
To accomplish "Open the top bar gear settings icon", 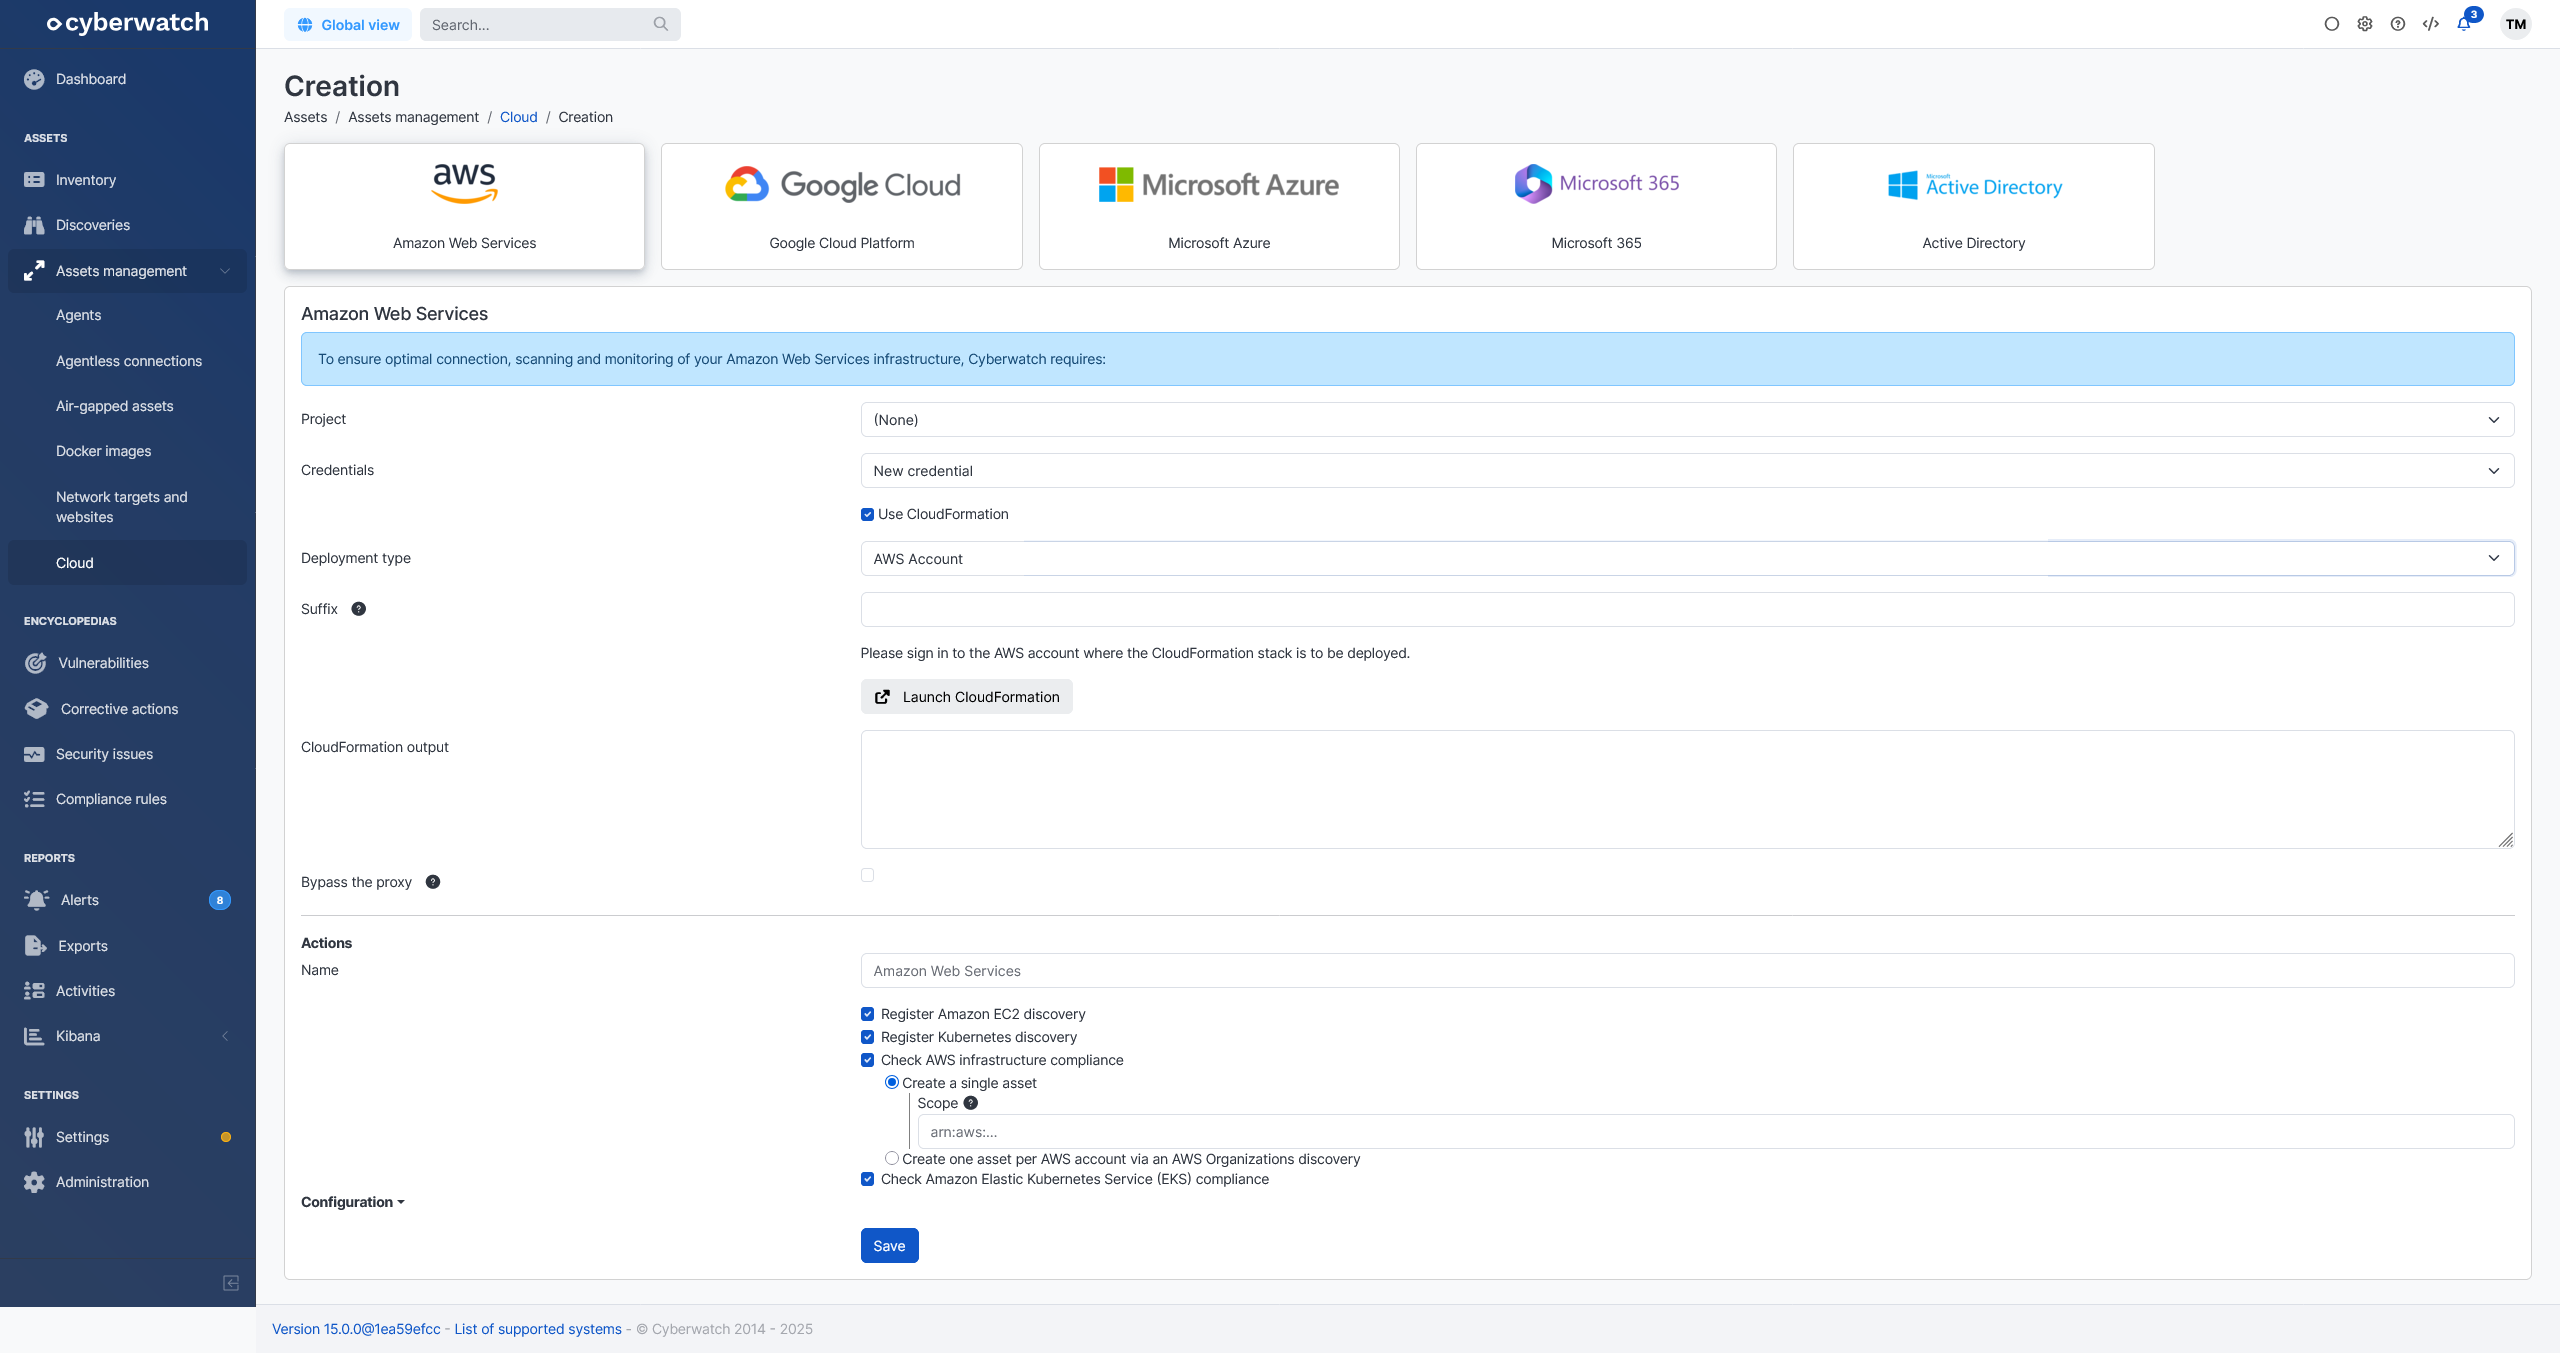I will [x=2365, y=24].
